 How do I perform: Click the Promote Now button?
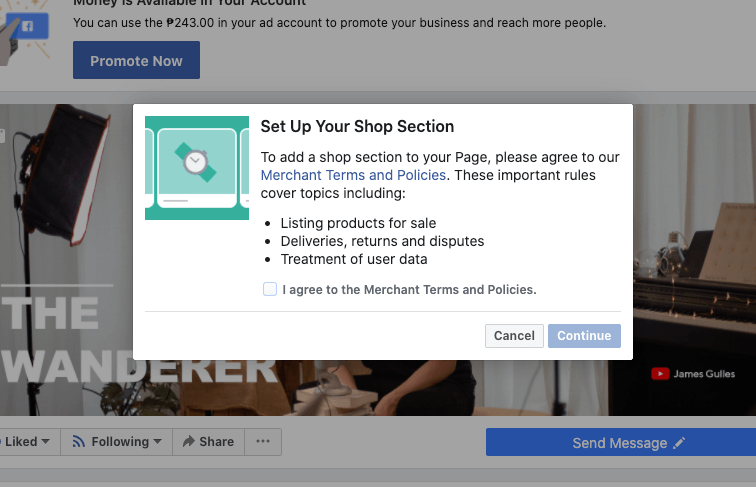(x=136, y=60)
